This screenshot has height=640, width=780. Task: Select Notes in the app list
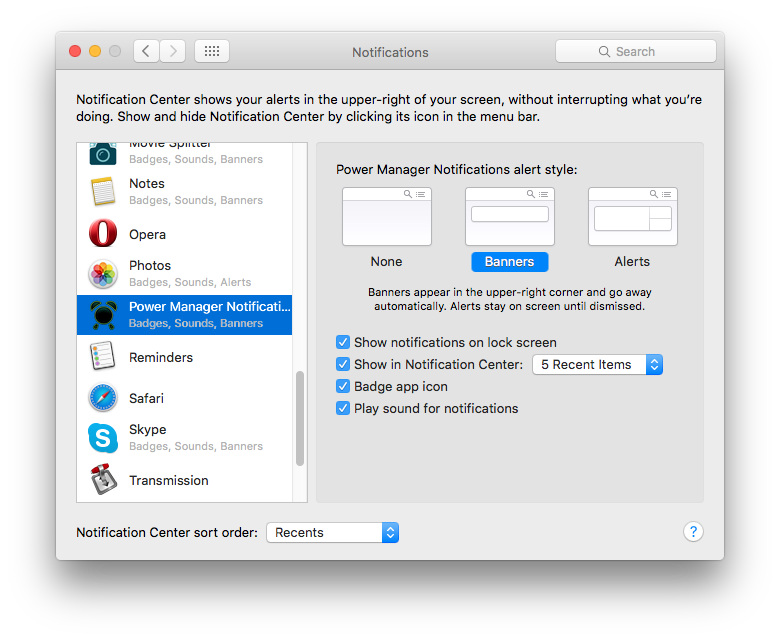[185, 191]
